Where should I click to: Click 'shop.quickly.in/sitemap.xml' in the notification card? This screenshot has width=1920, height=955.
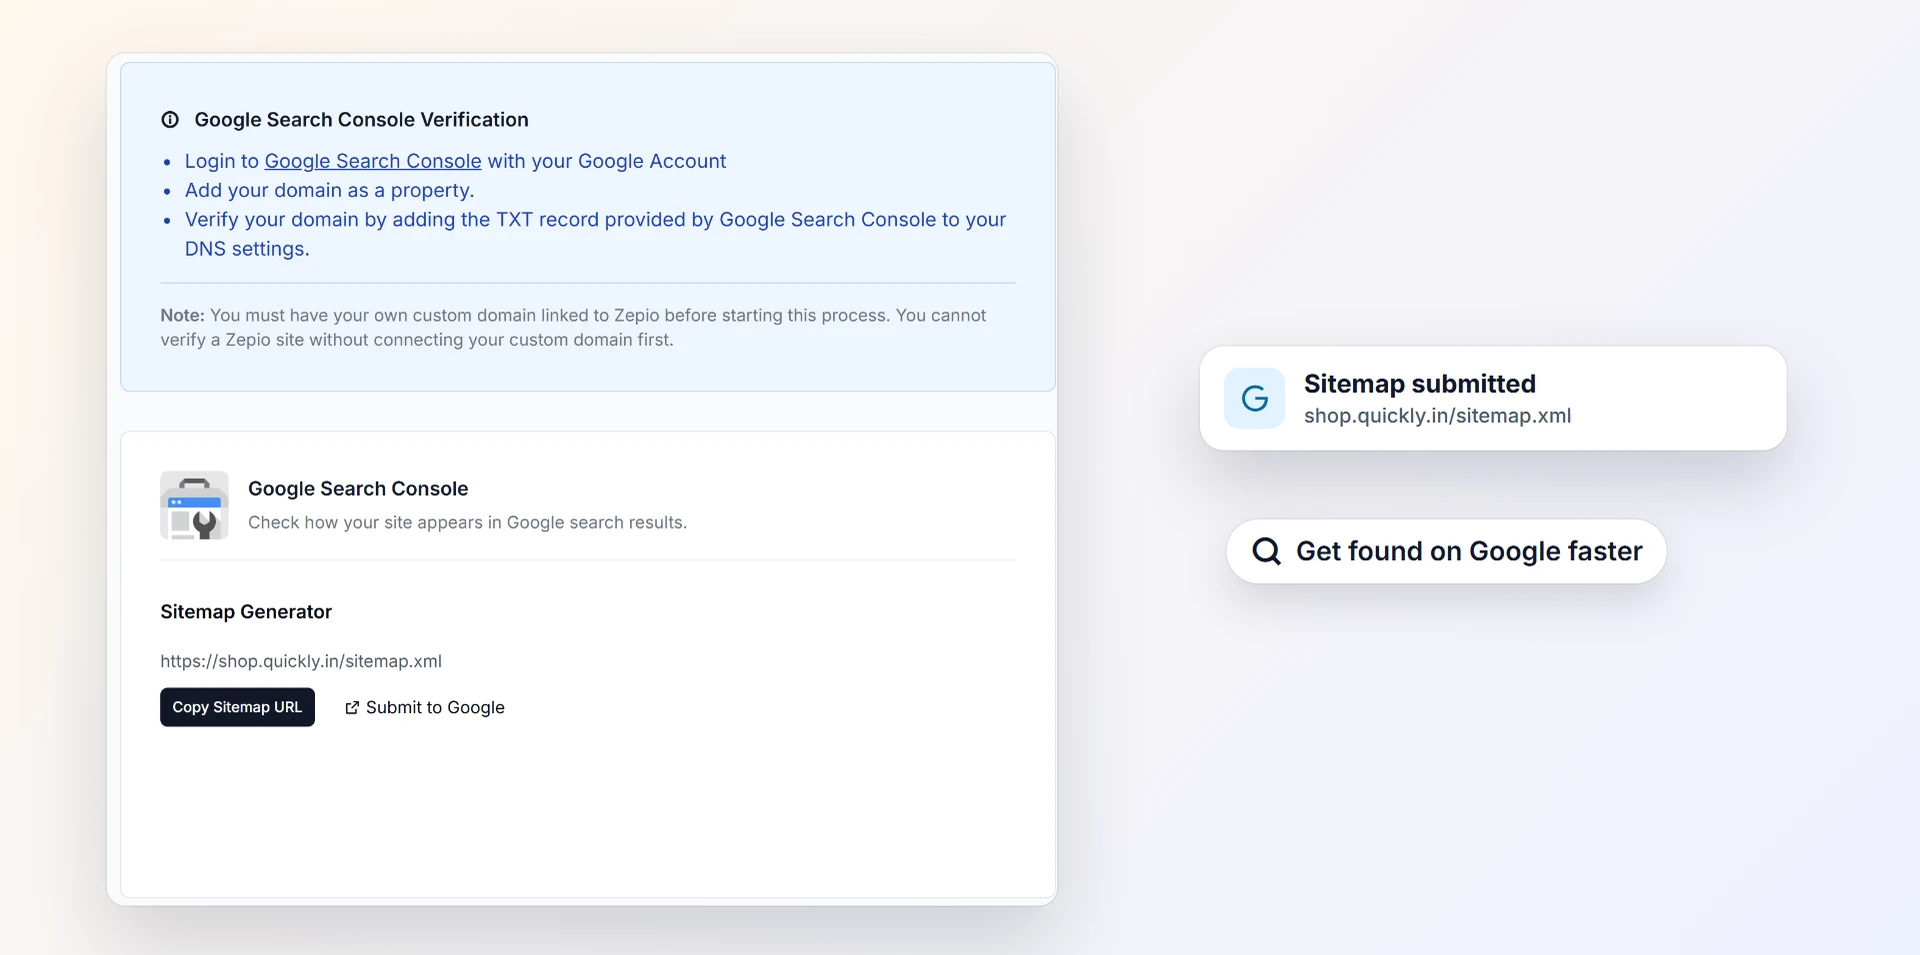click(x=1437, y=416)
